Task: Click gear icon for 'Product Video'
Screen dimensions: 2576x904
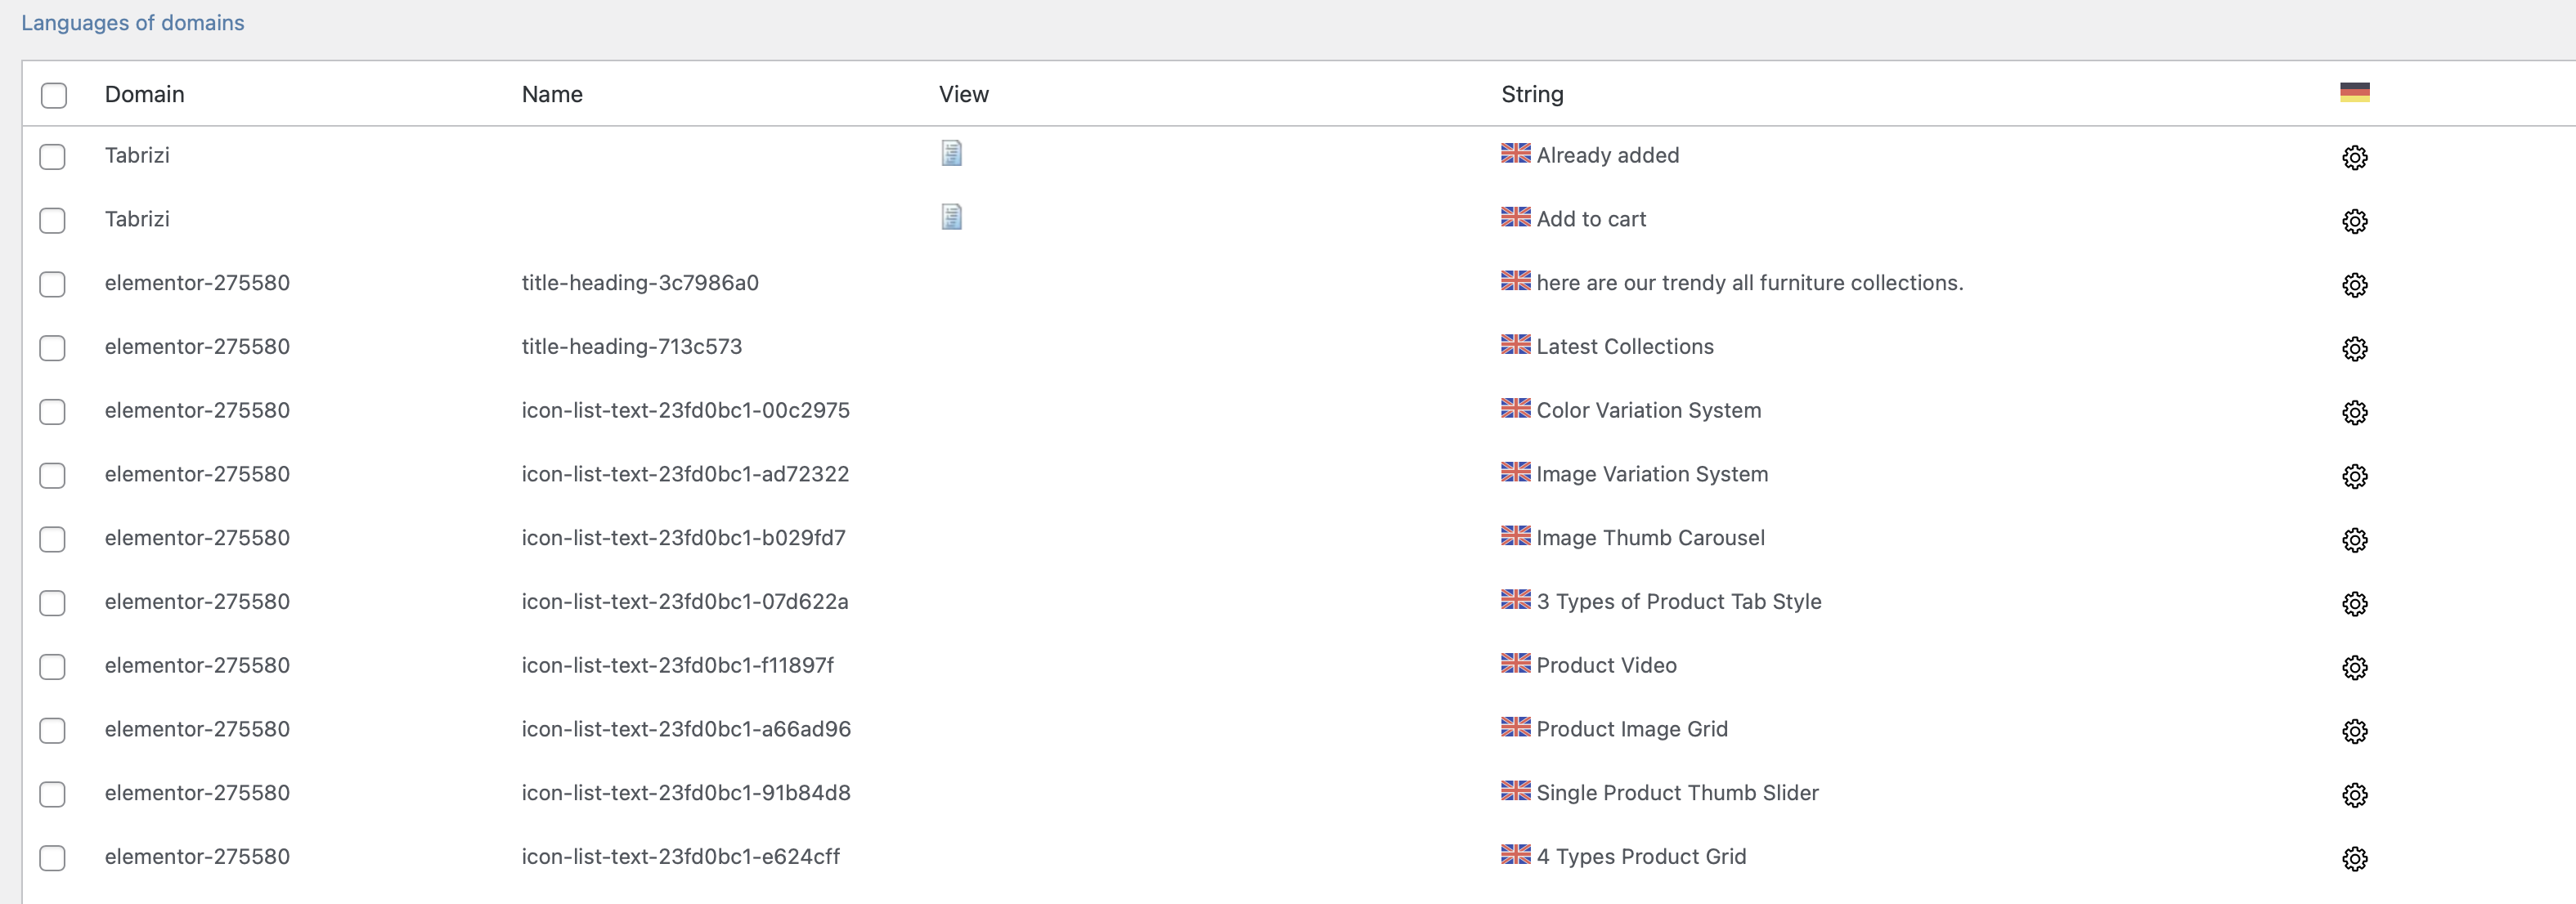Action: pyautogui.click(x=2354, y=668)
